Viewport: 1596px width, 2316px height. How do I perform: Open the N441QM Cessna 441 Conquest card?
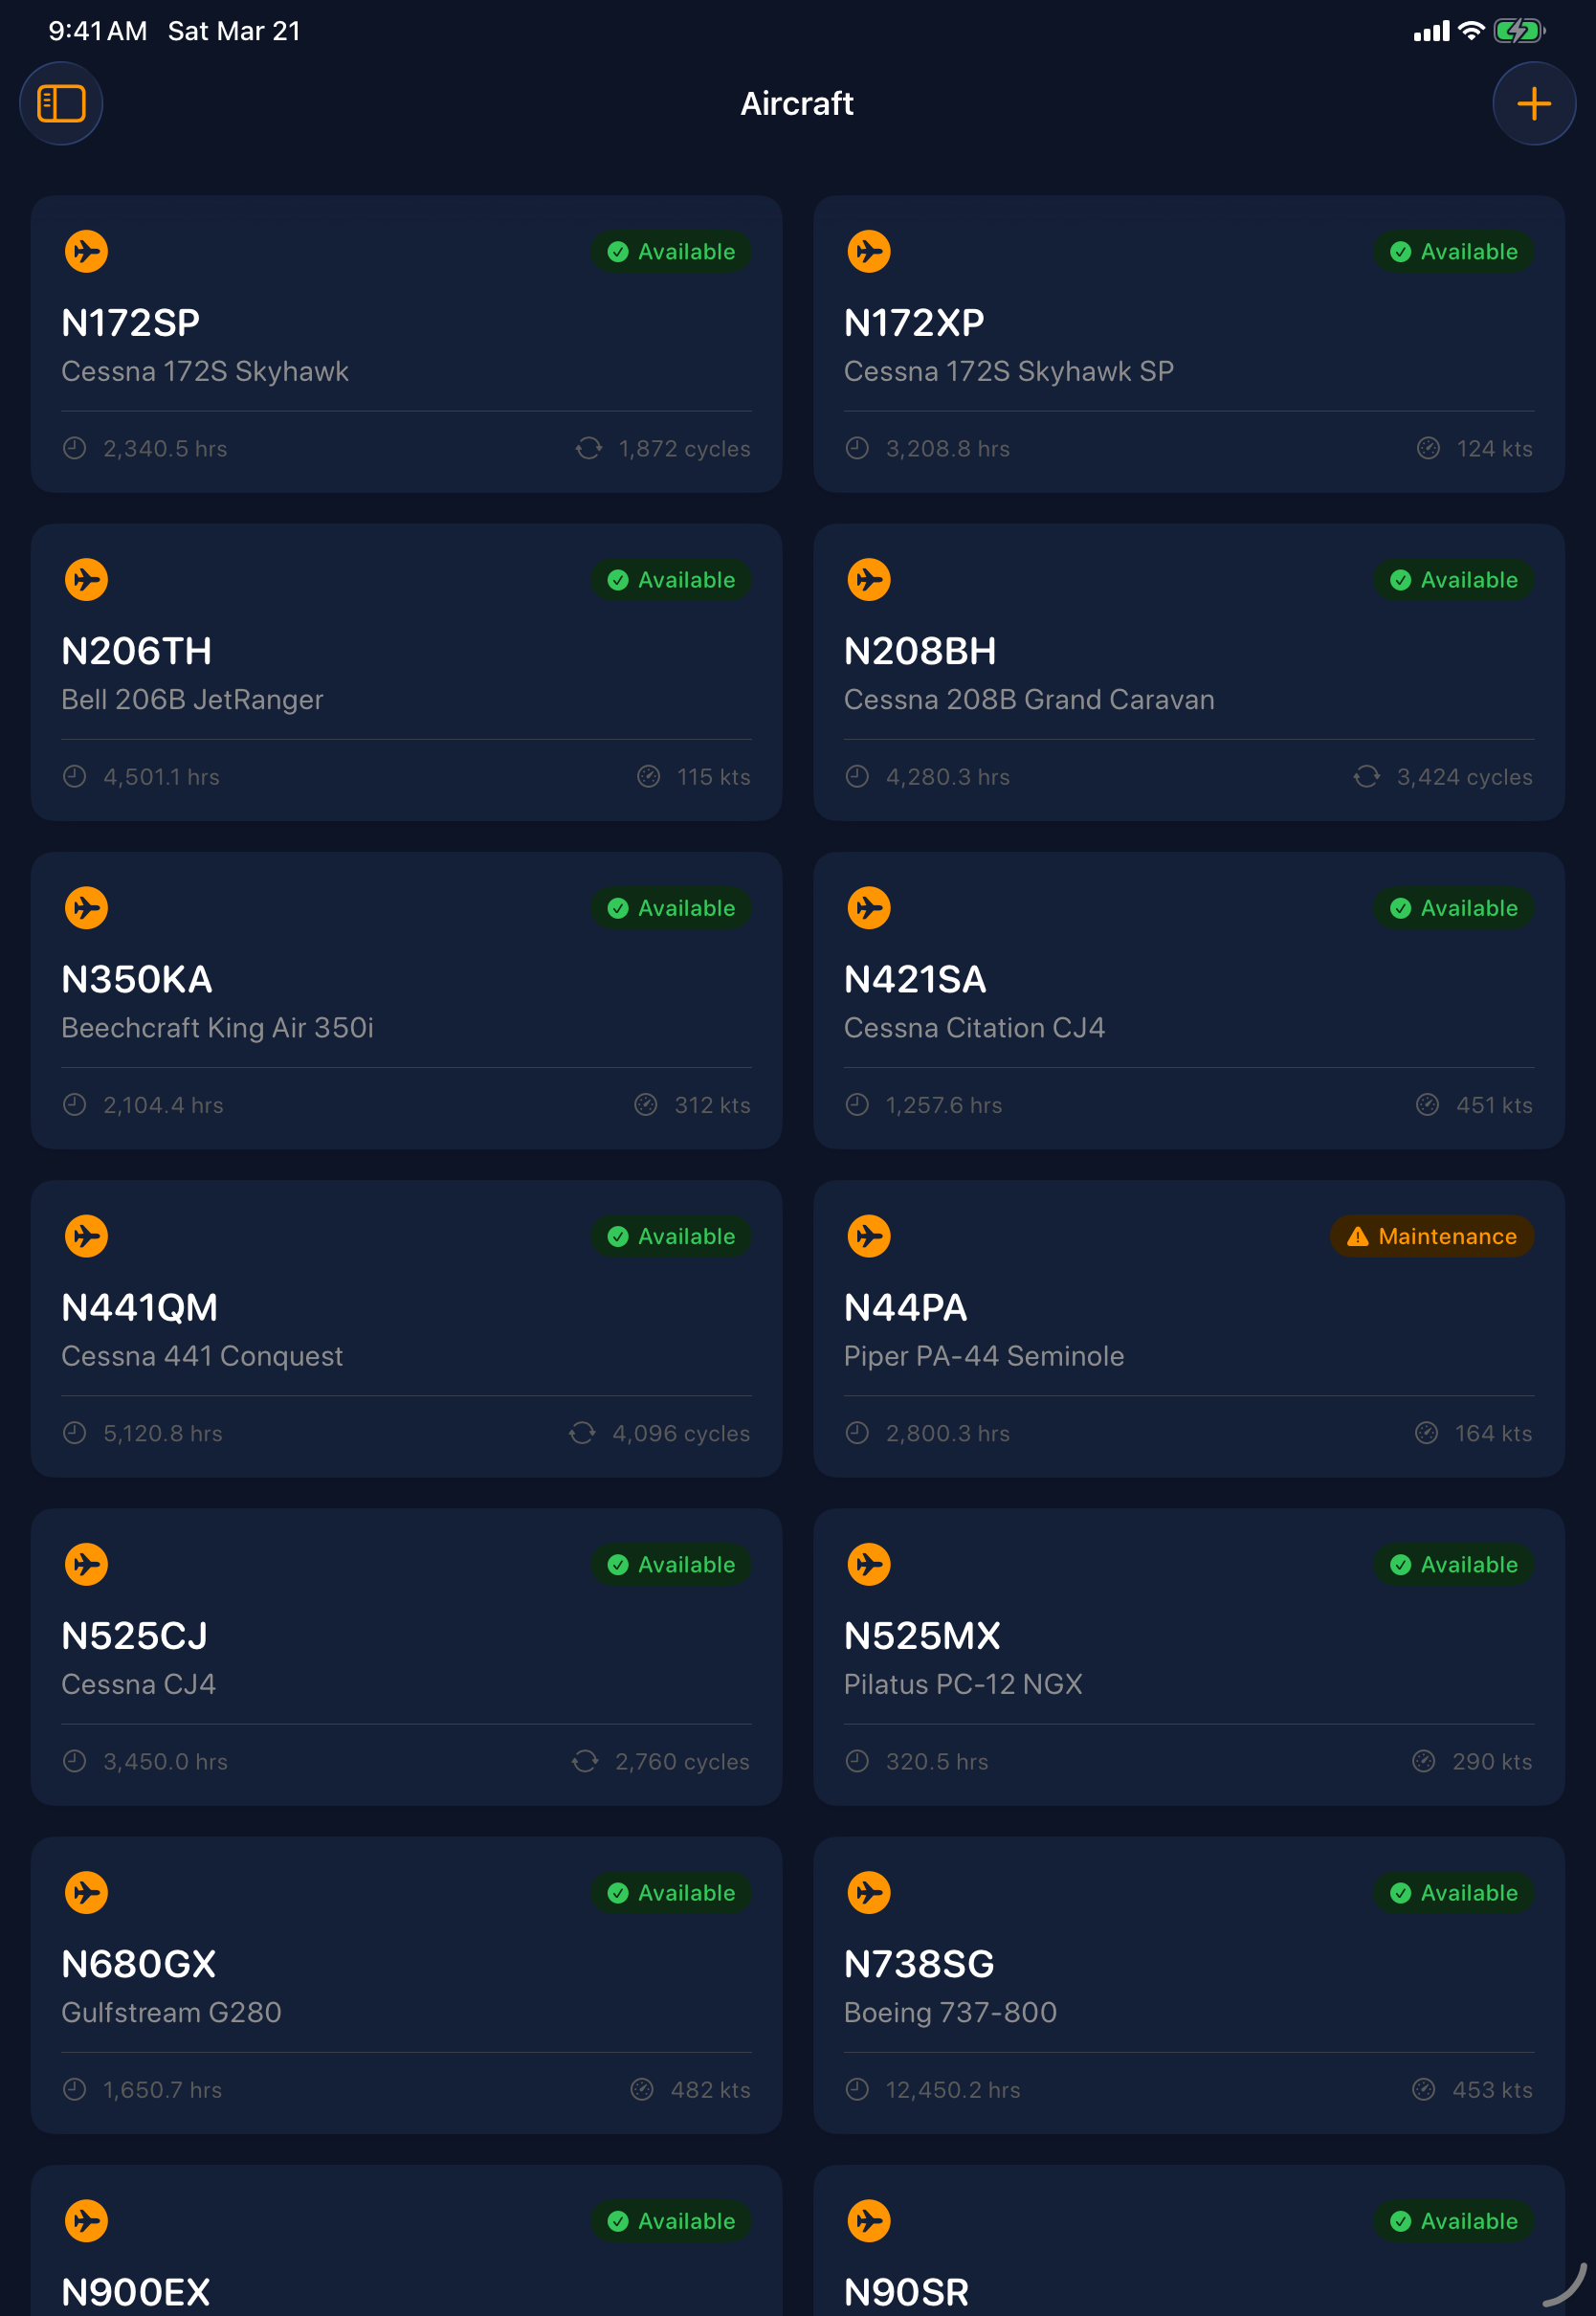(406, 1328)
